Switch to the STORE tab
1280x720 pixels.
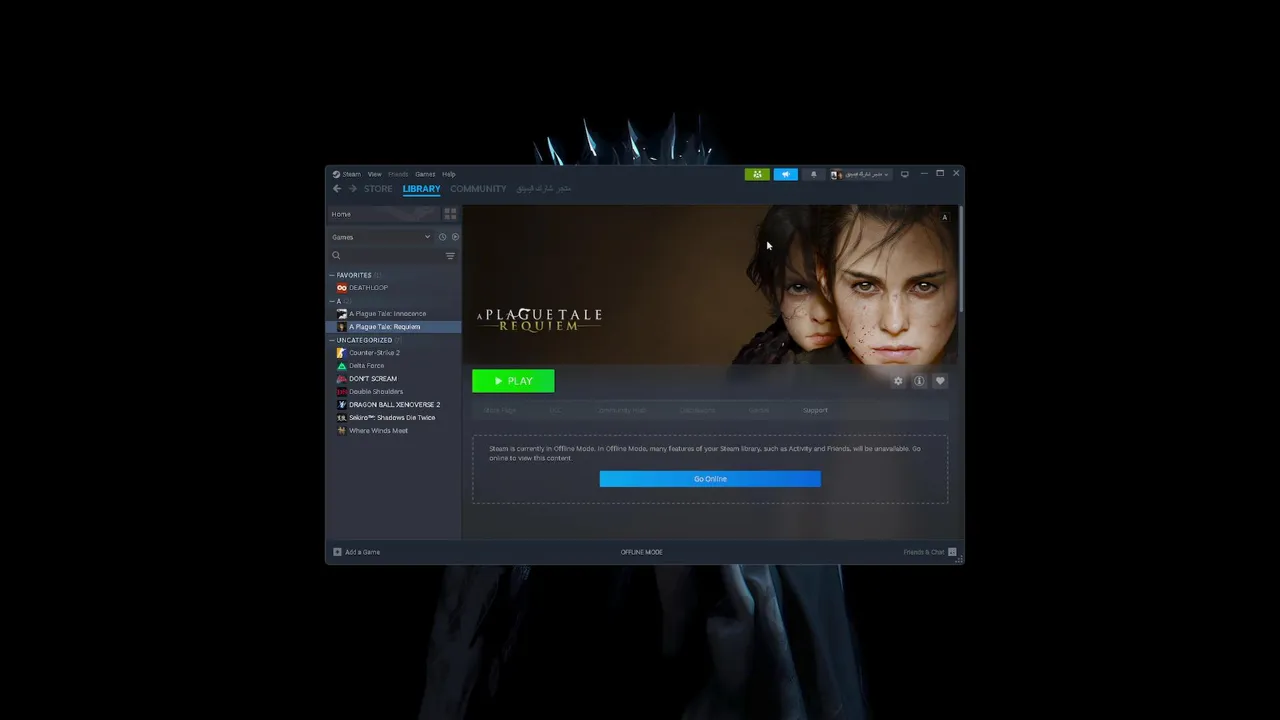pyautogui.click(x=378, y=189)
